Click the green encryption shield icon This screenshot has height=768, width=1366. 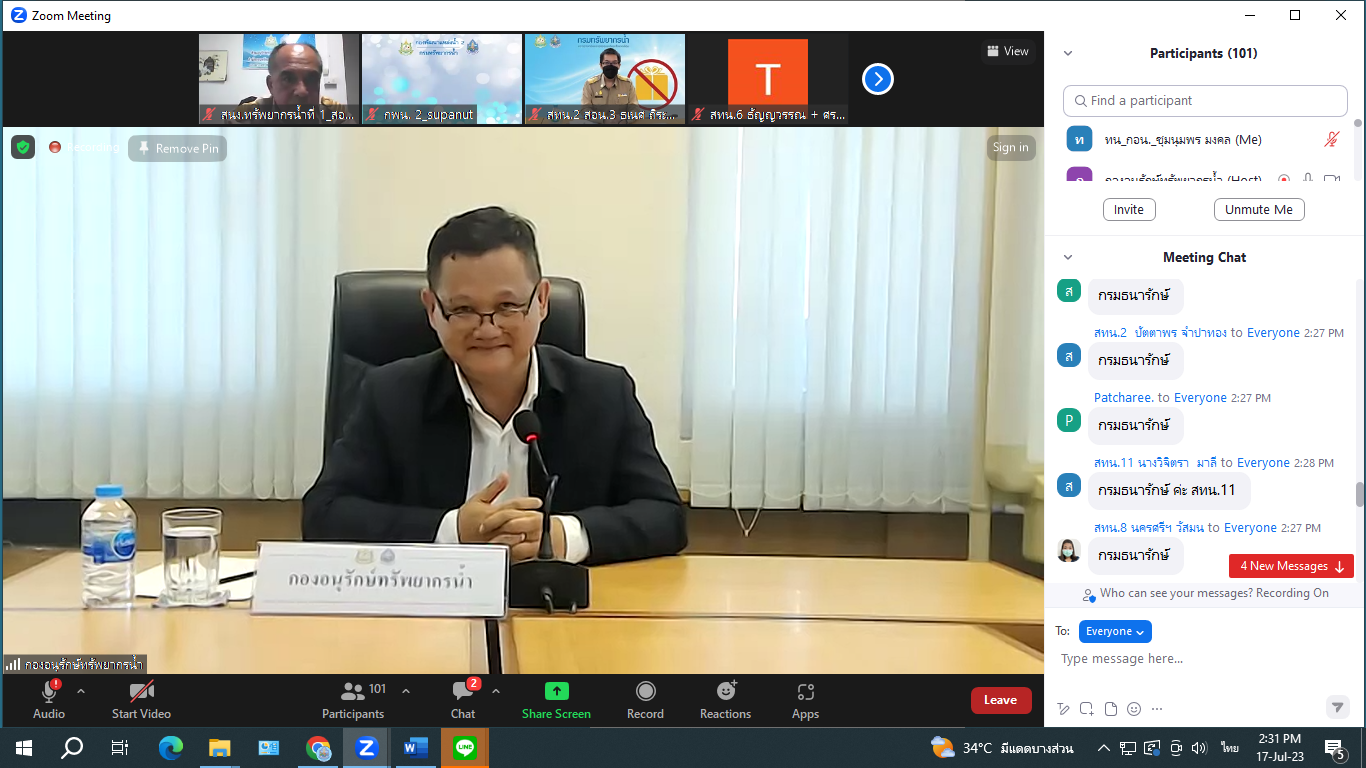pos(23,147)
